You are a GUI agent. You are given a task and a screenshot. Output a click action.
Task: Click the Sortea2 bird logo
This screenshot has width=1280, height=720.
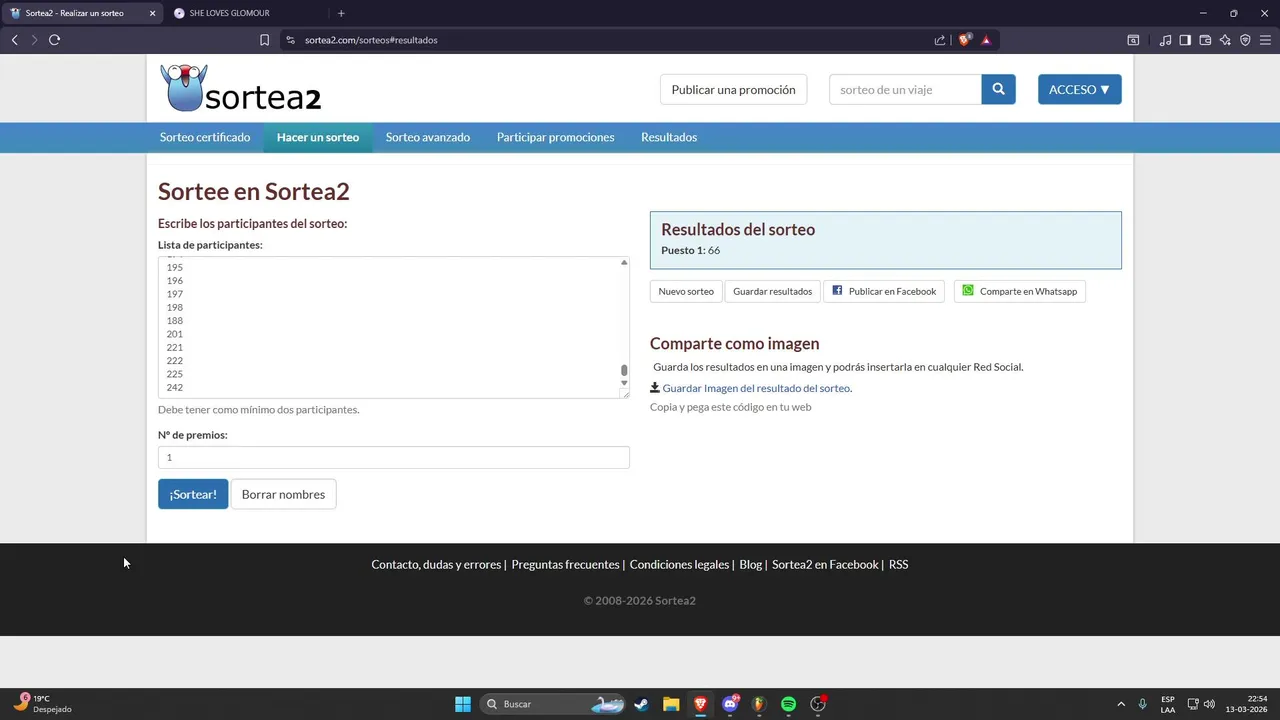pos(240,89)
